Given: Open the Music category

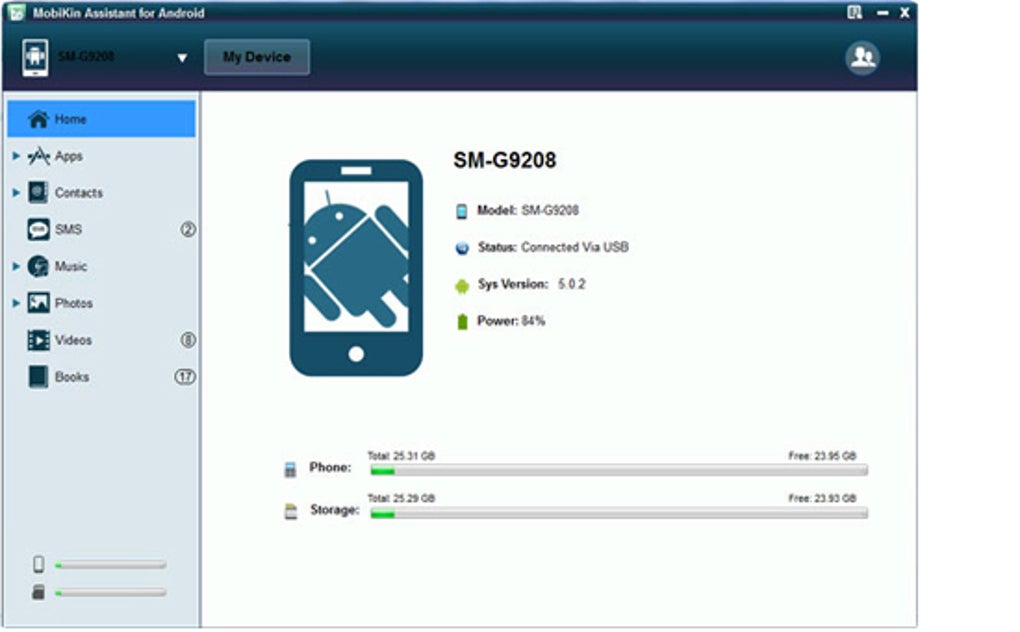Looking at the screenshot, I should [x=71, y=267].
